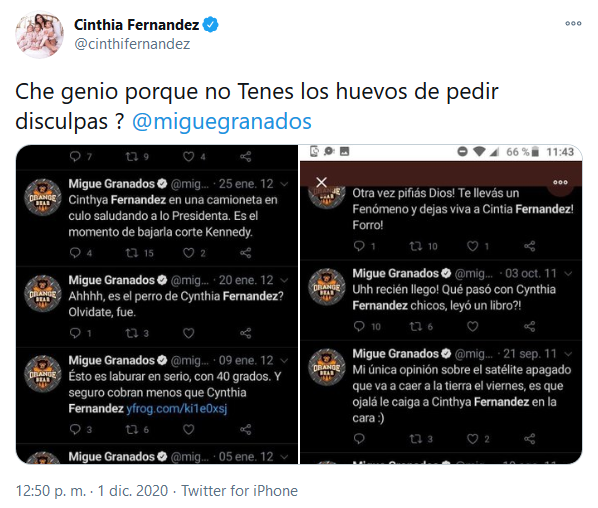The image size is (598, 508).
Task: Click the @cinthifernandez handle
Action: 132,44
